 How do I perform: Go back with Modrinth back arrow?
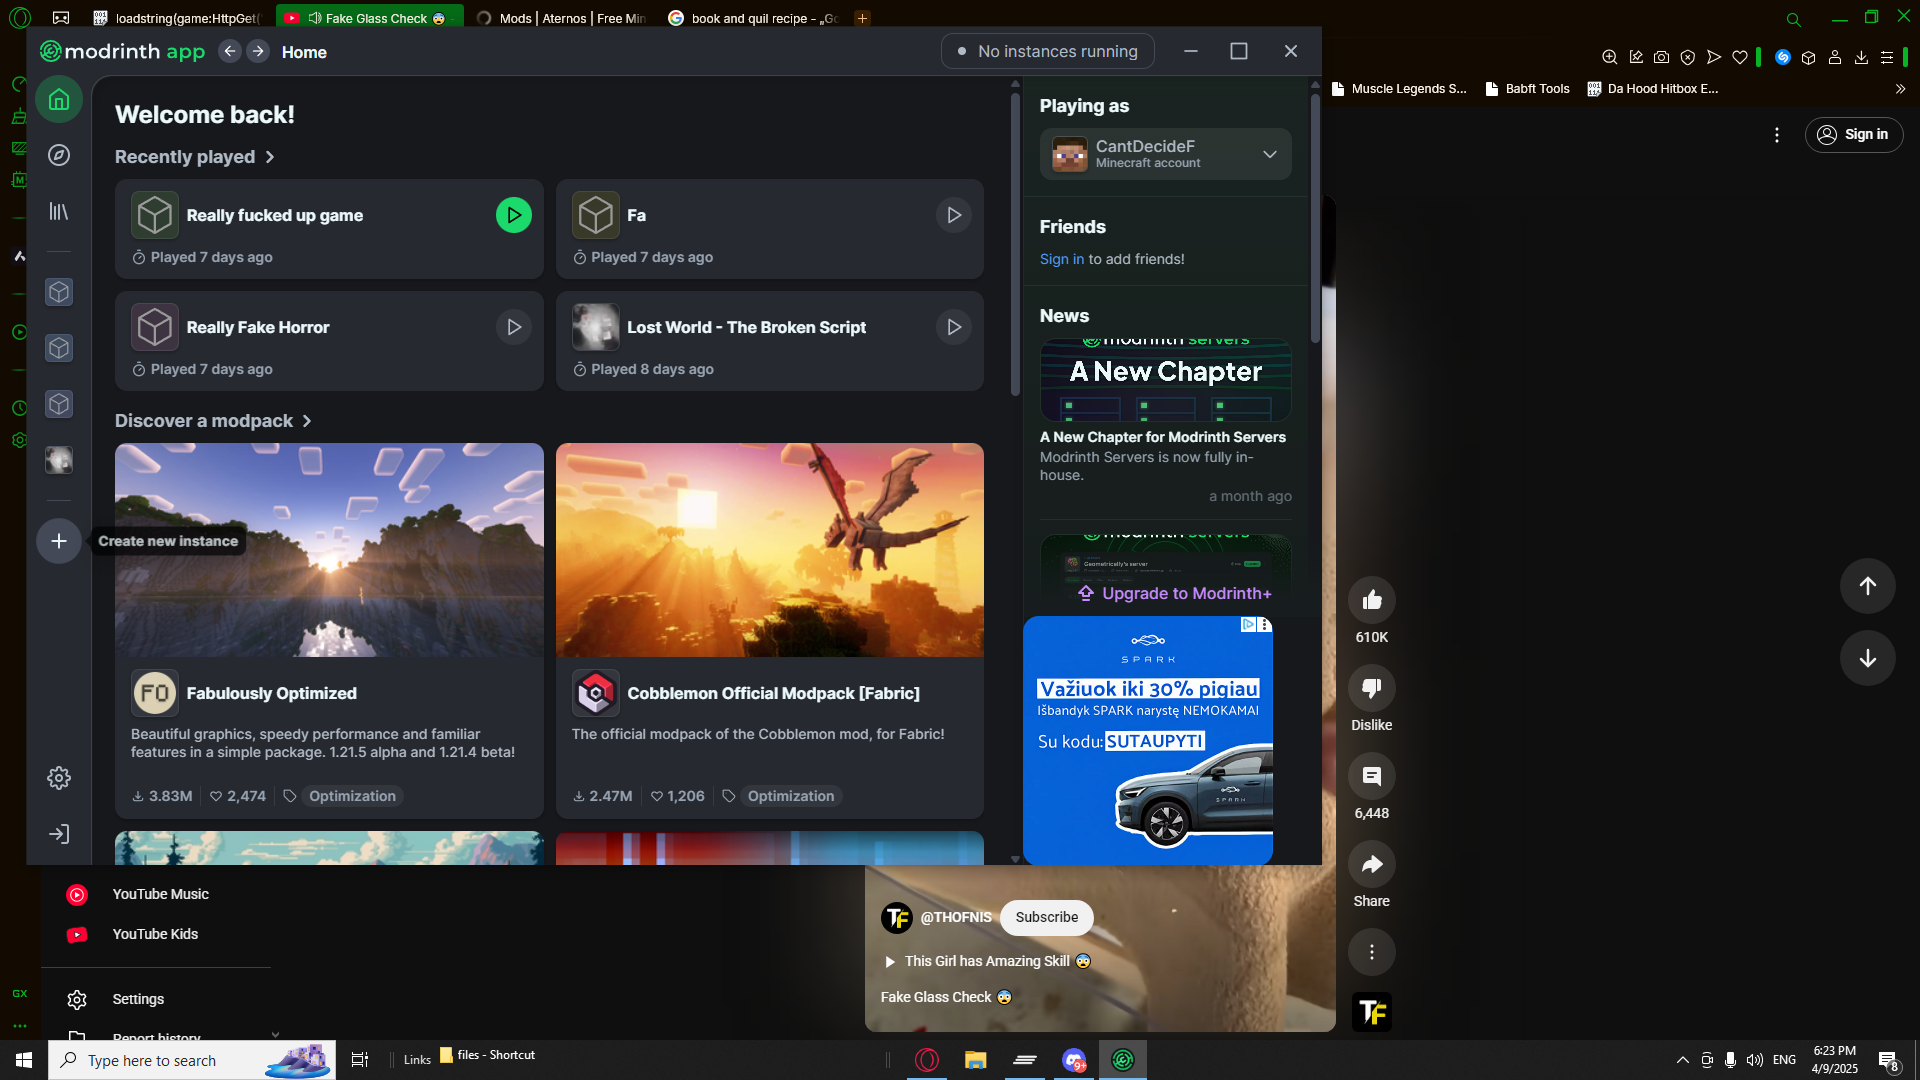(x=230, y=51)
